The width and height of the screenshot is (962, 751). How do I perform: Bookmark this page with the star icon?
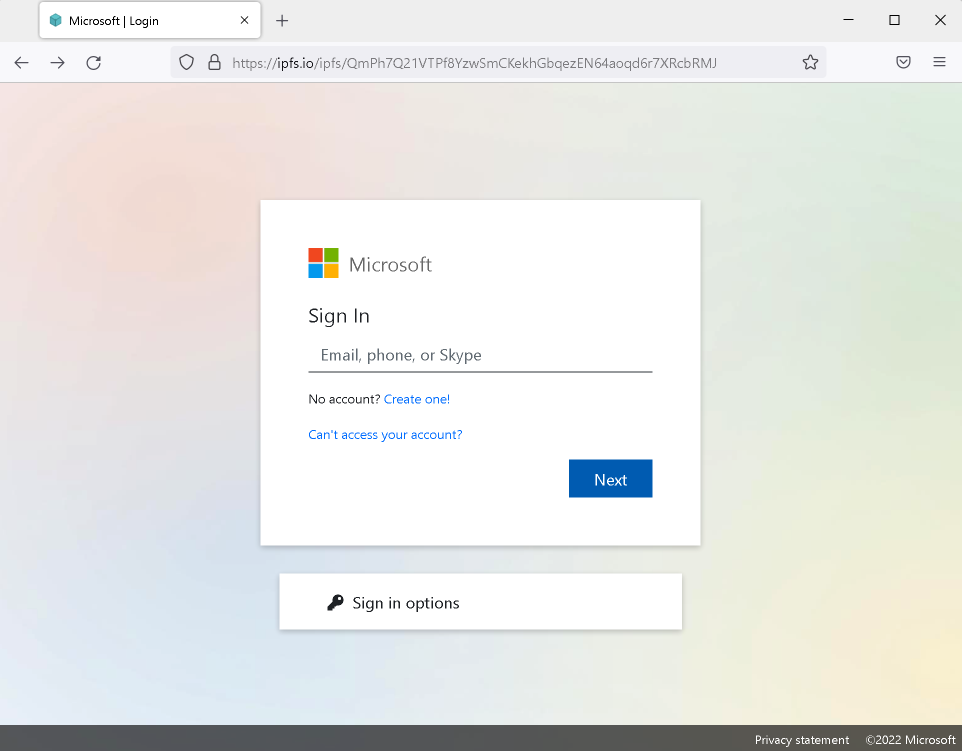[810, 62]
